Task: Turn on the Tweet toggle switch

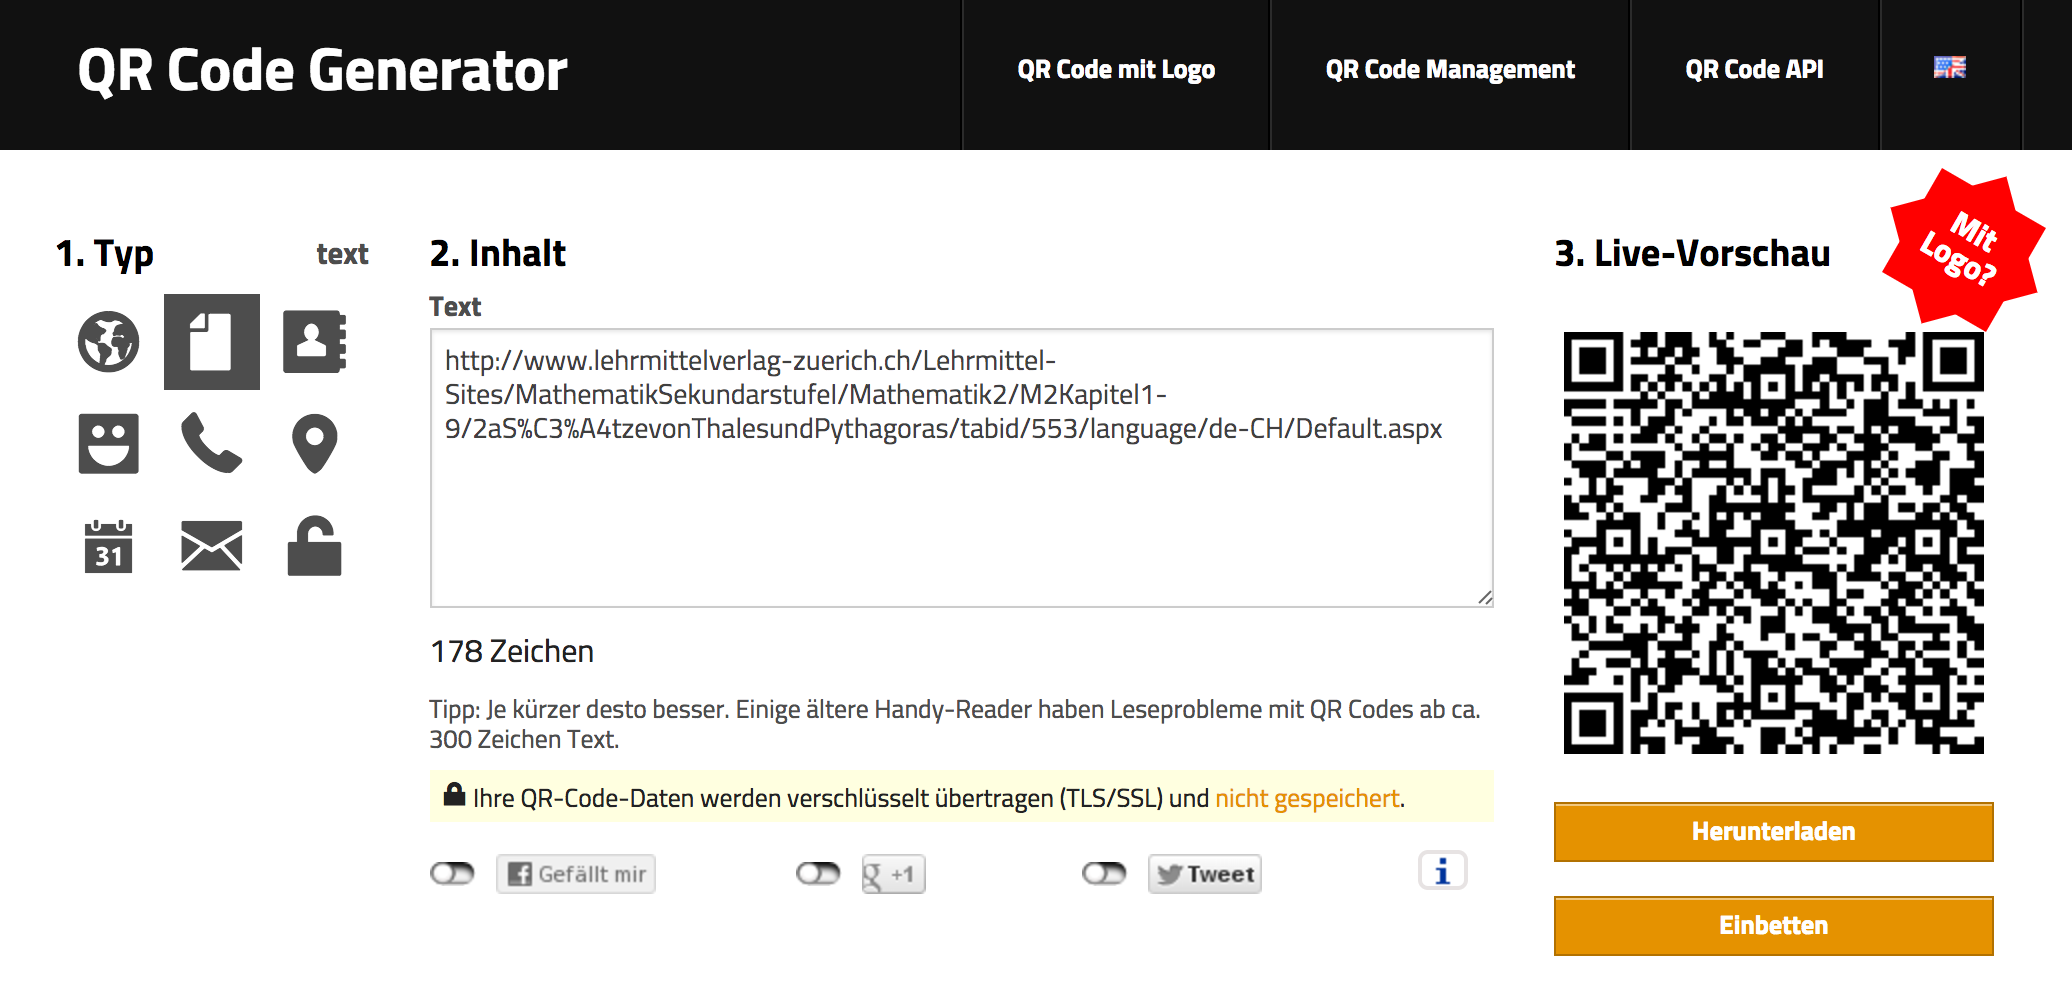Action: point(1104,874)
